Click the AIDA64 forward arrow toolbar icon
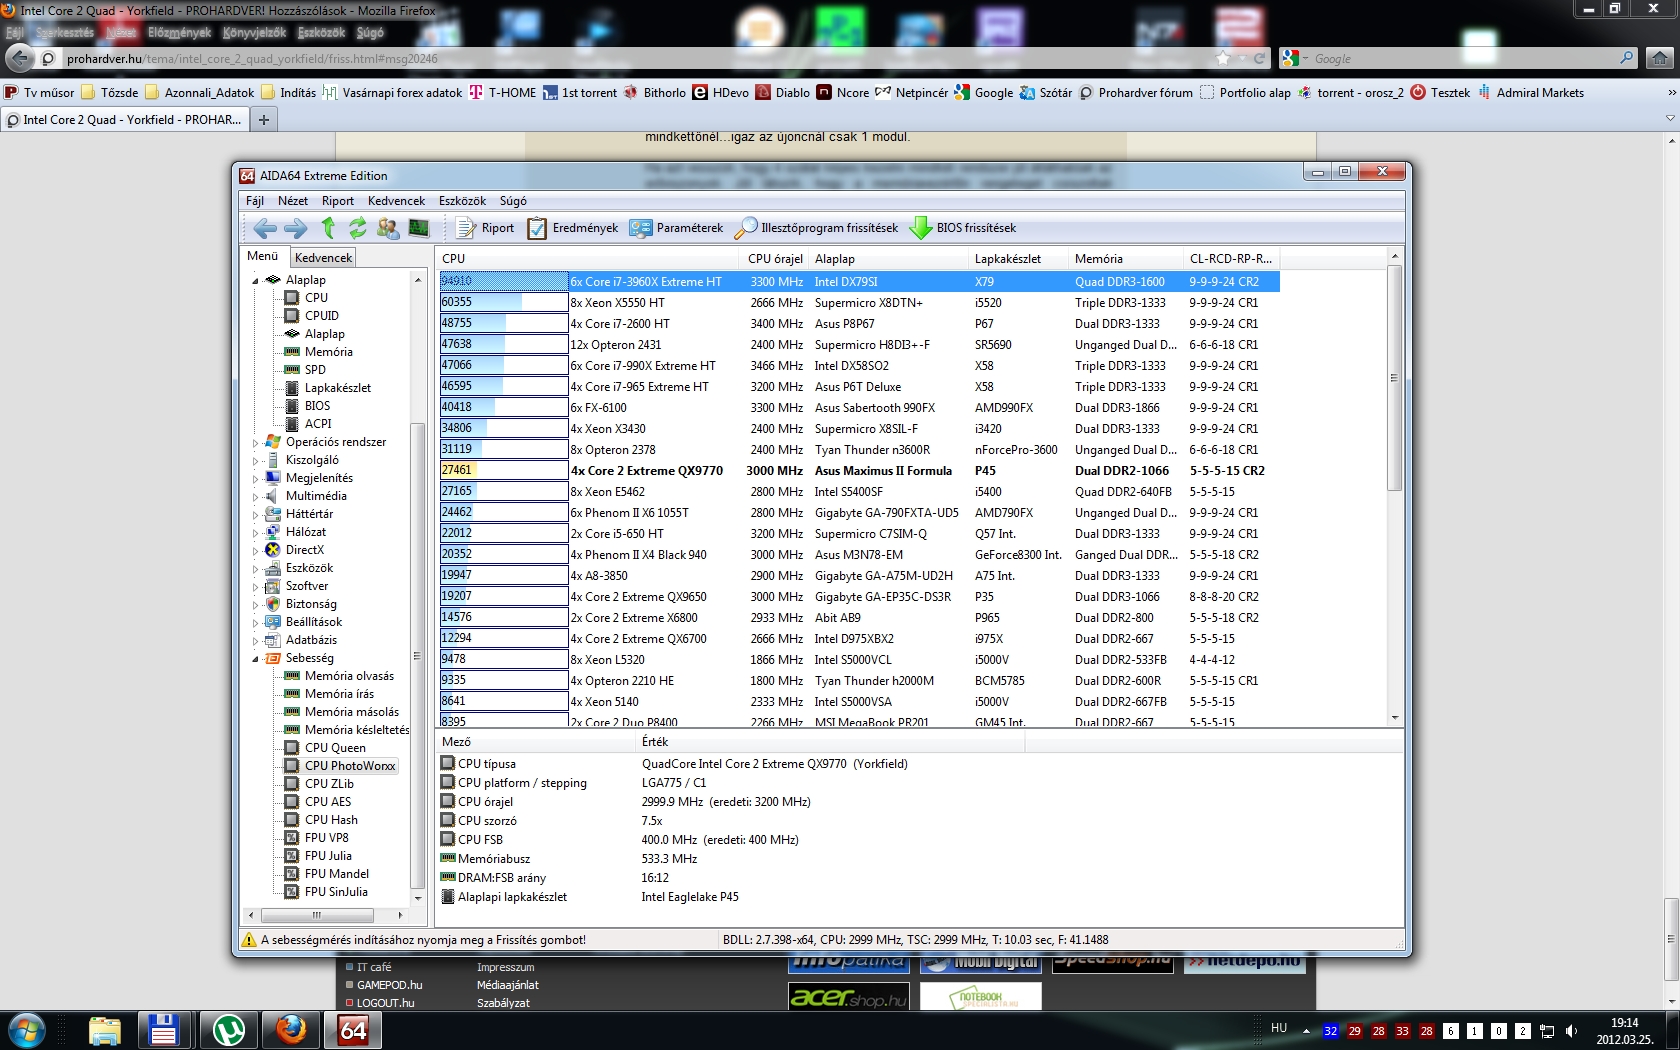Viewport: 1680px width, 1050px height. (296, 228)
